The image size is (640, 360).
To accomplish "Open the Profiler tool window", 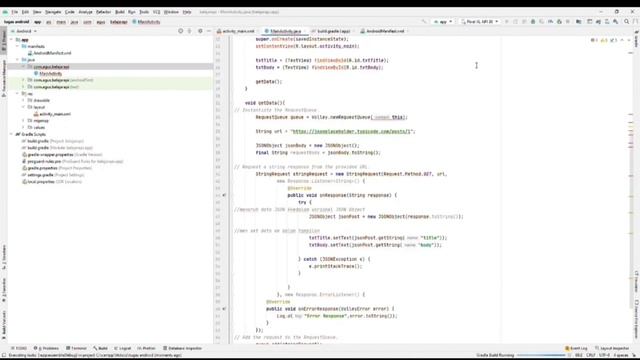I will (147, 348).
